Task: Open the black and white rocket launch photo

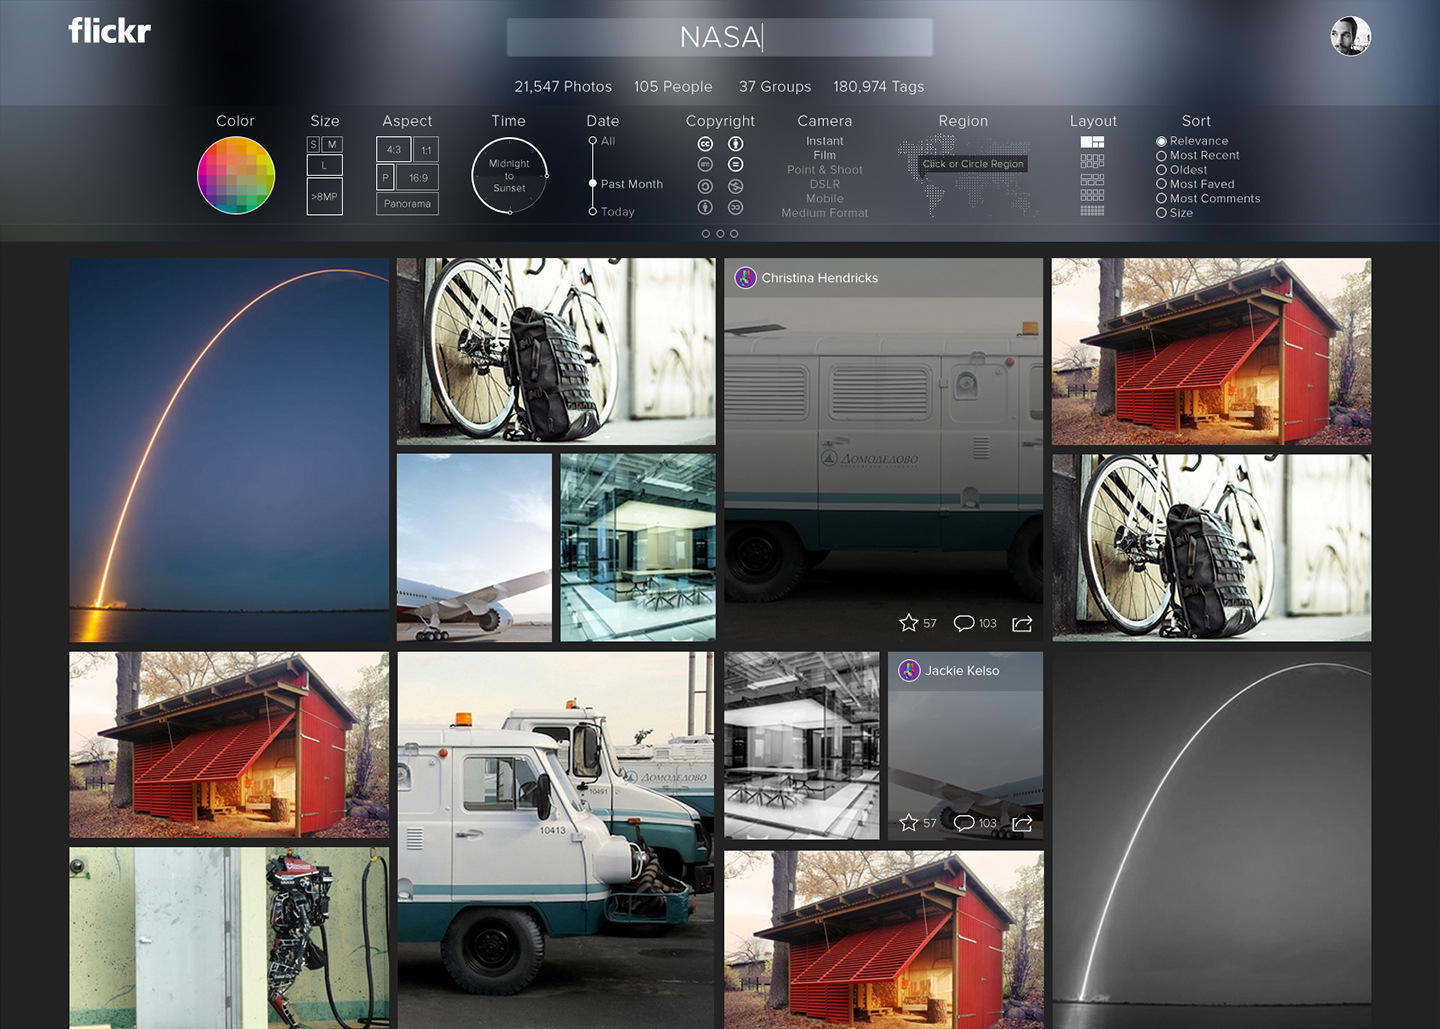Action: (x=1212, y=840)
